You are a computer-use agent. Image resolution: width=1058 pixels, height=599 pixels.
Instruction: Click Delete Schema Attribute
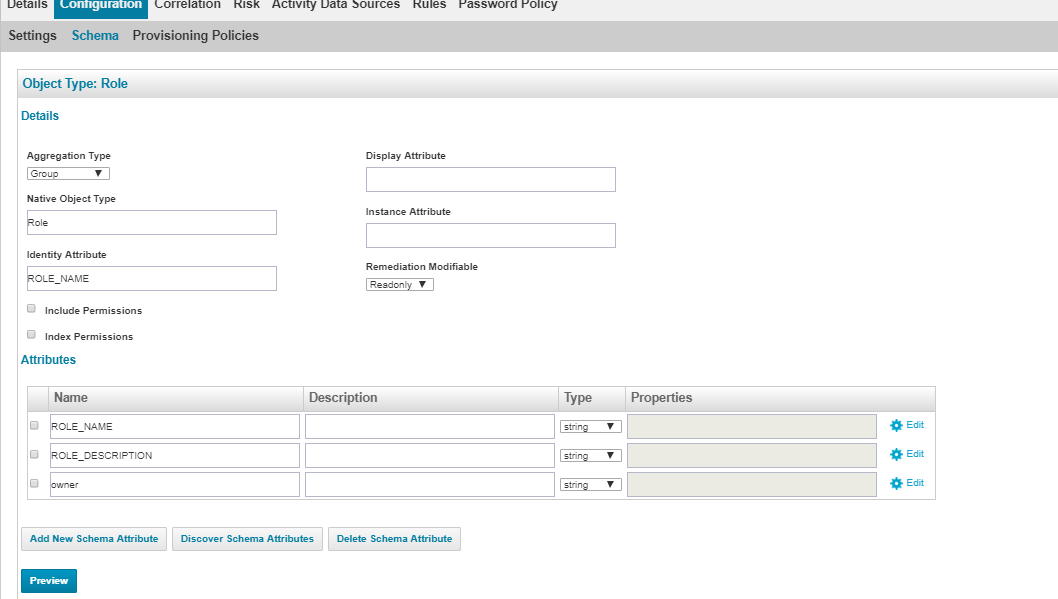coord(393,538)
